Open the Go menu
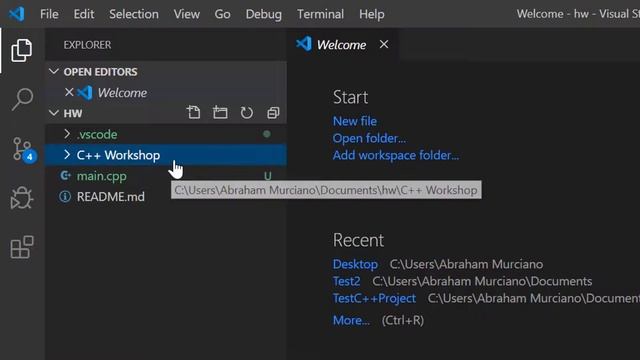The width and height of the screenshot is (640, 360). click(x=222, y=14)
